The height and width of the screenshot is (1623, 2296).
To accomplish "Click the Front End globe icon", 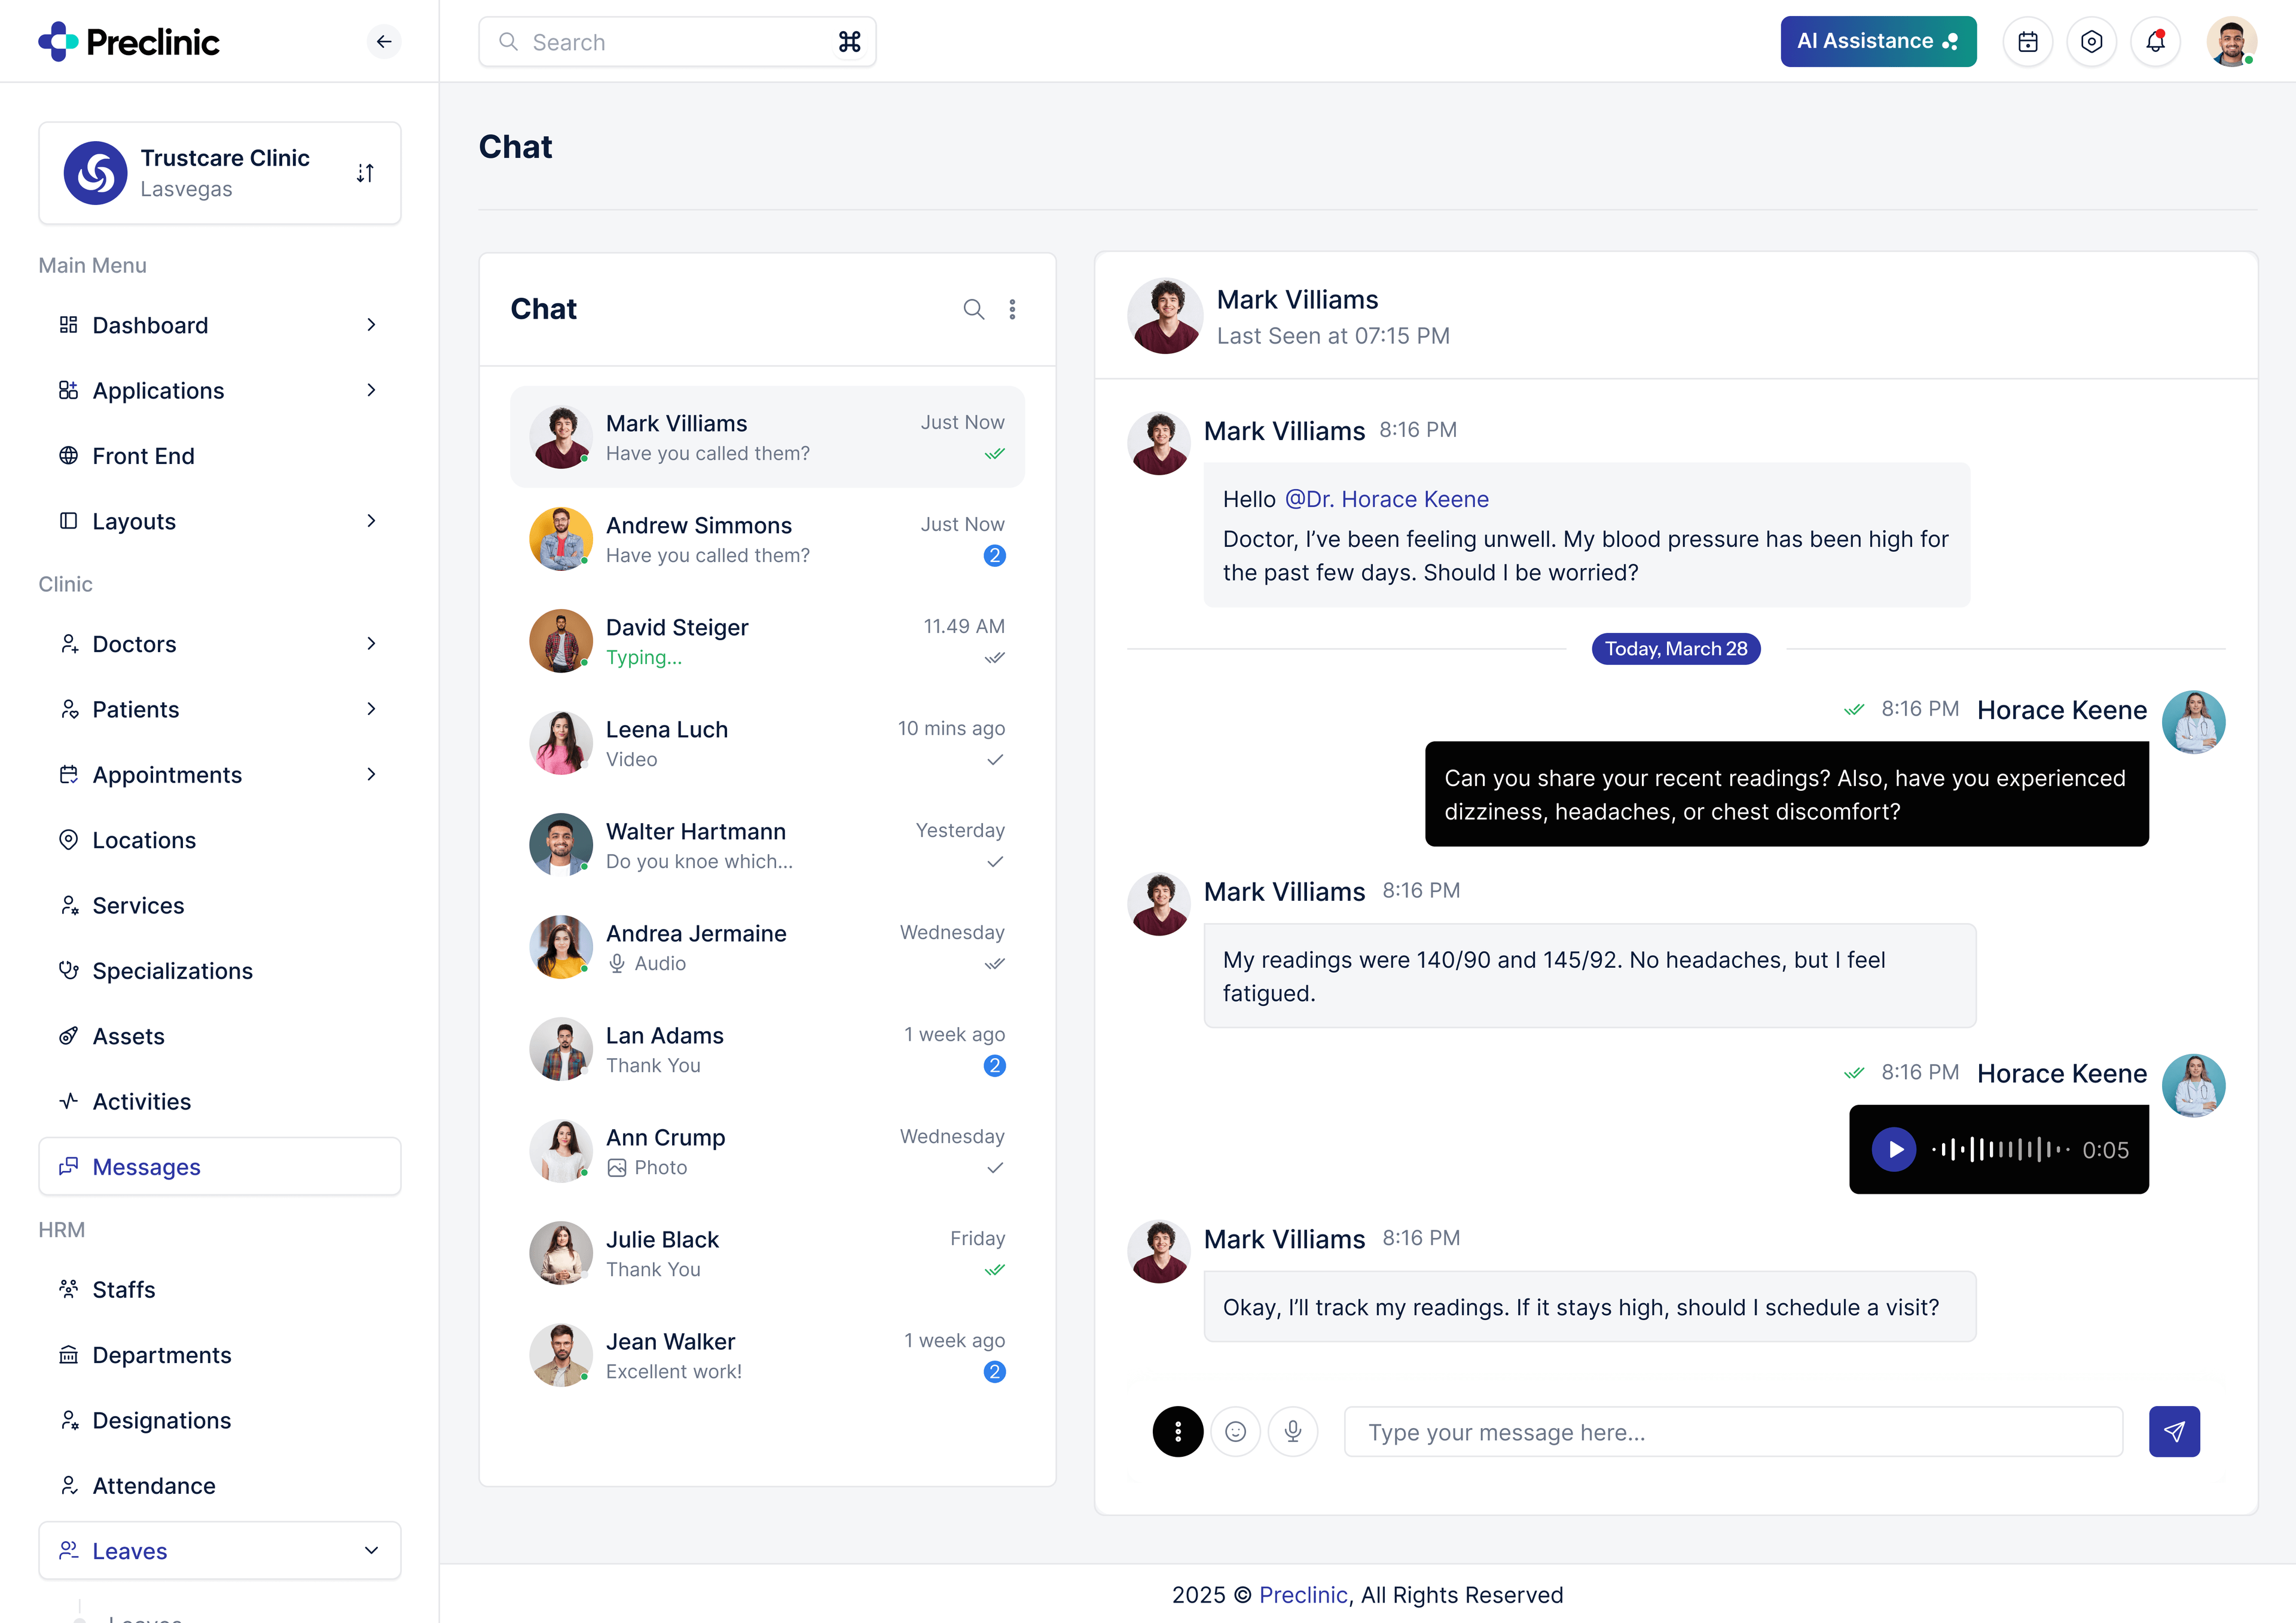I will (x=68, y=456).
